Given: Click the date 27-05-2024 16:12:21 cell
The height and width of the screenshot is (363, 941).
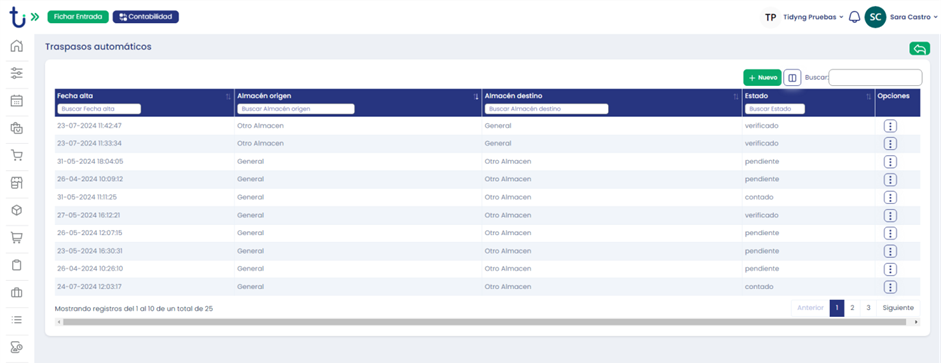Looking at the screenshot, I should click(89, 215).
